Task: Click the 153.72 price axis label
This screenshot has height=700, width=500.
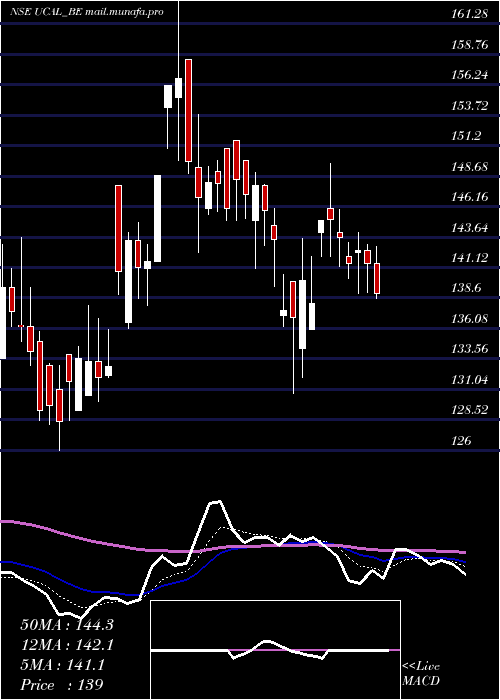Action: 469,106
